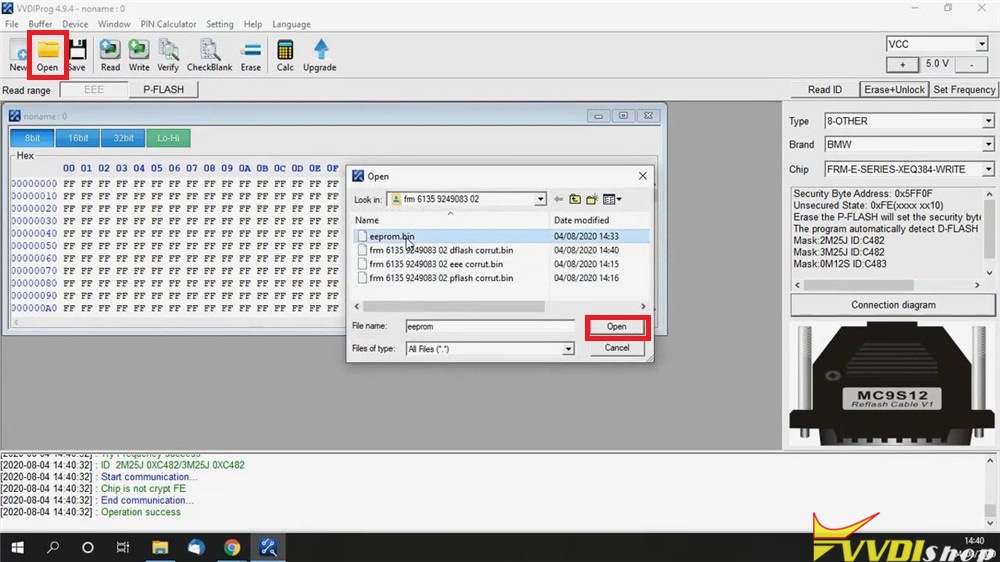The image size is (1000, 562).
Task: Open taskbar search magnifier
Action: [53, 547]
